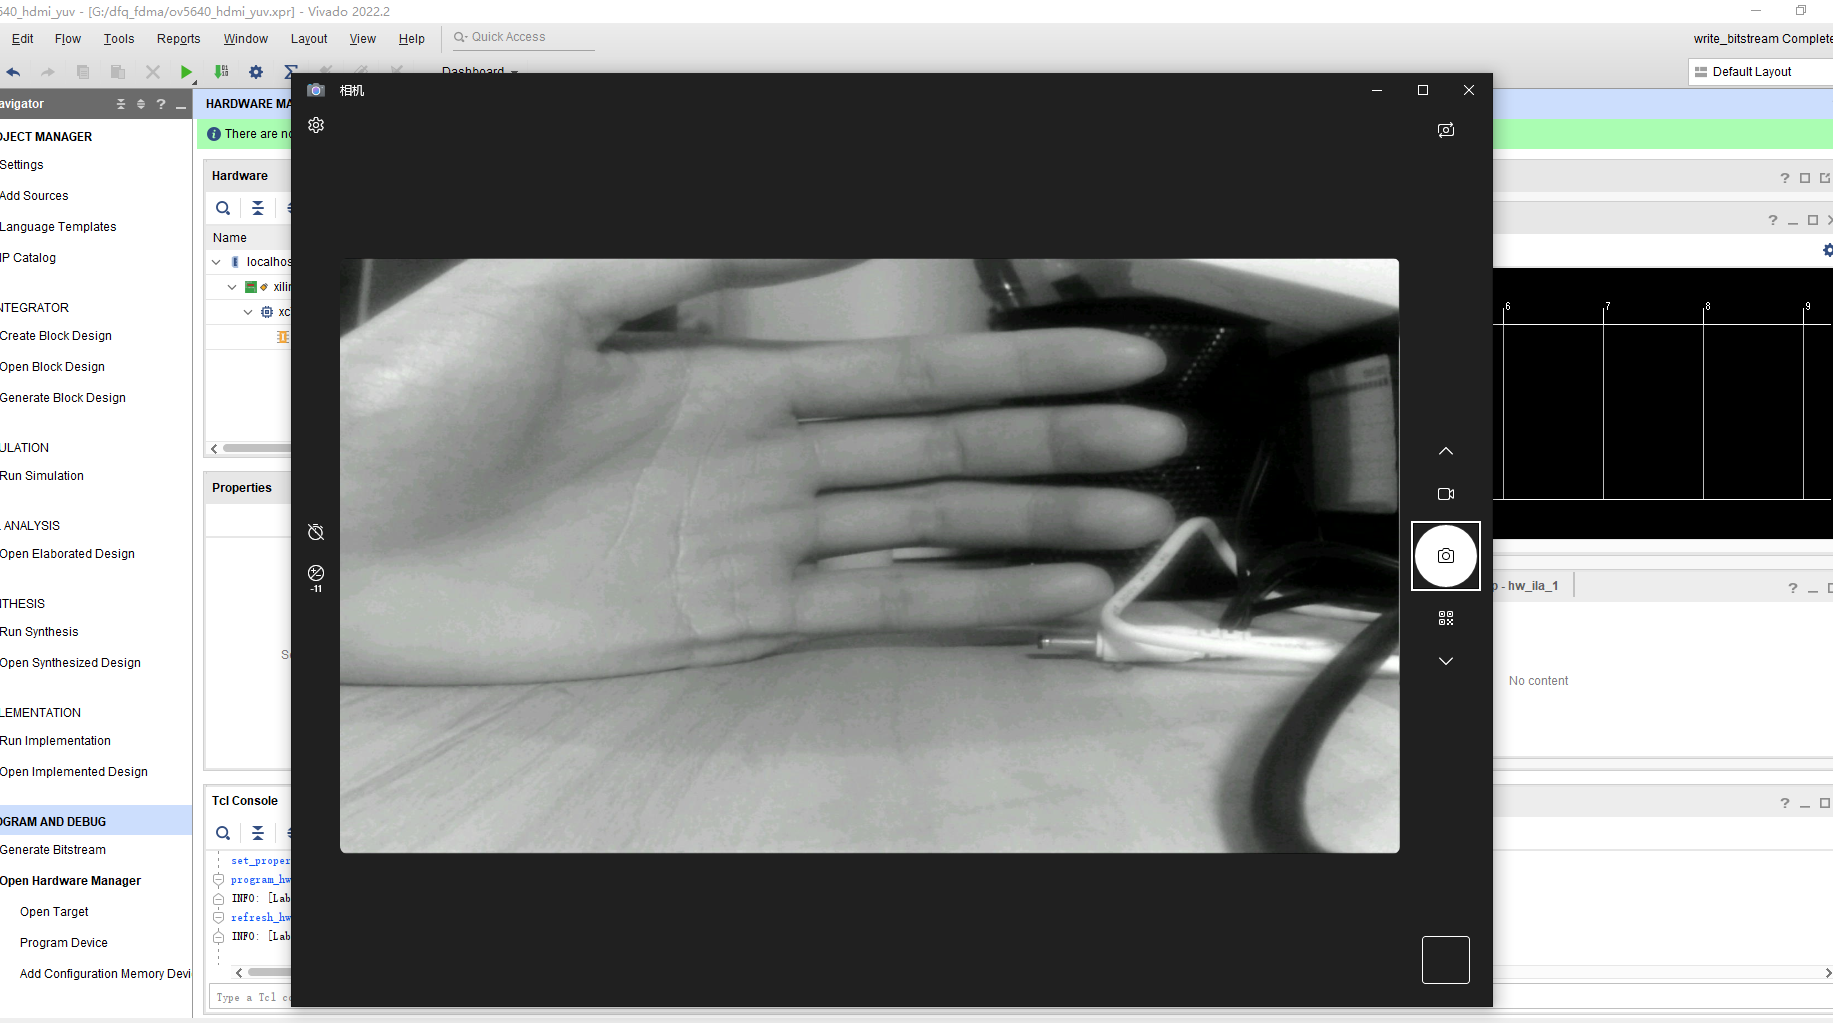Open the Reports menu
This screenshot has width=1833, height=1023.
click(178, 39)
